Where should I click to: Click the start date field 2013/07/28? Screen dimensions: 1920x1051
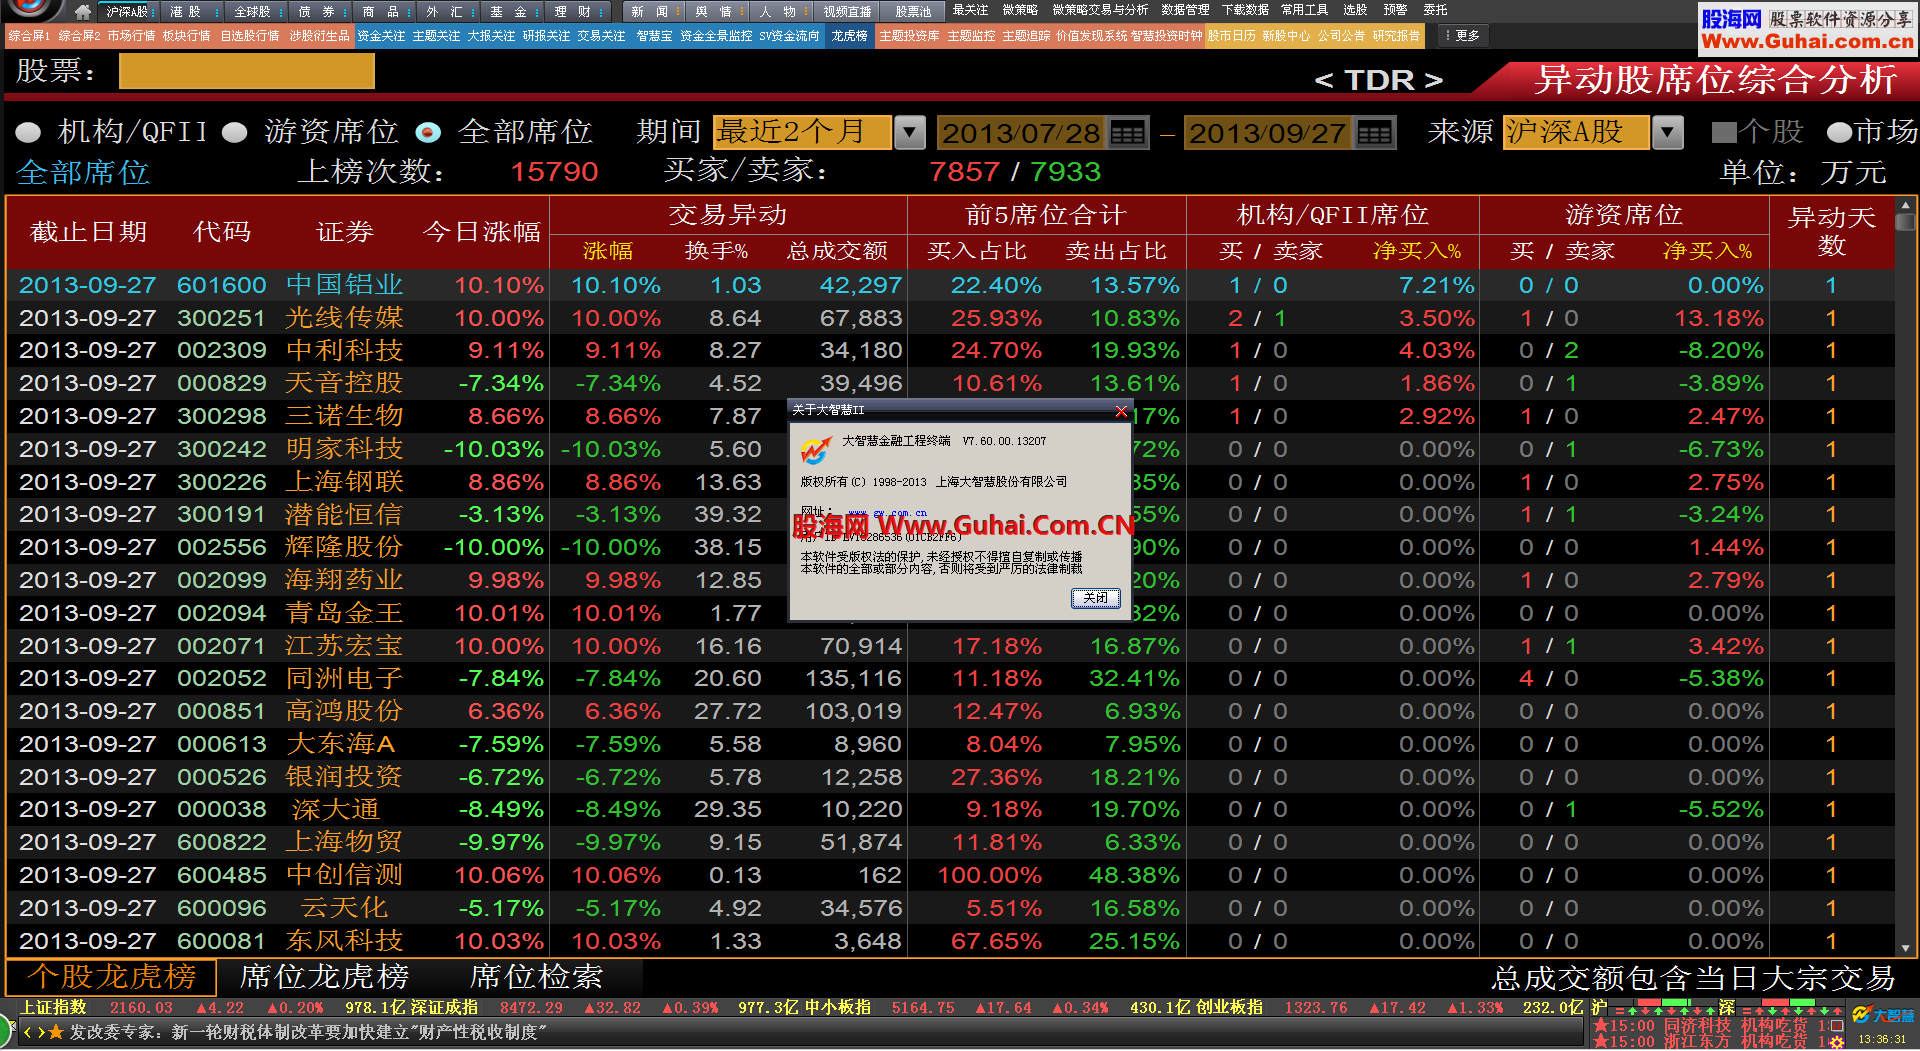1021,133
